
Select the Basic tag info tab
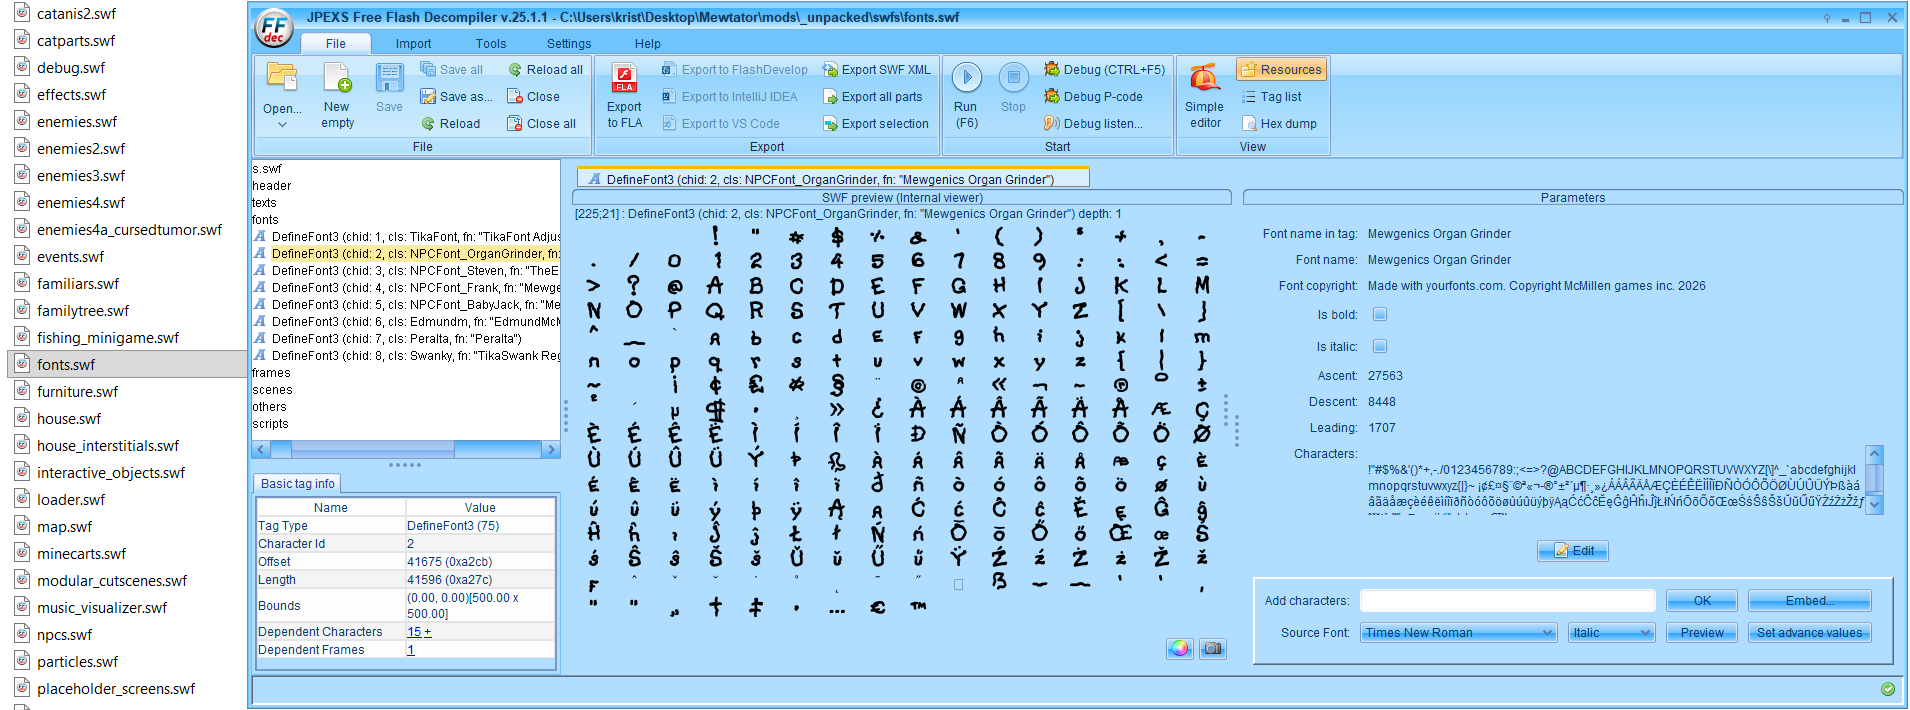pyautogui.click(x=298, y=484)
